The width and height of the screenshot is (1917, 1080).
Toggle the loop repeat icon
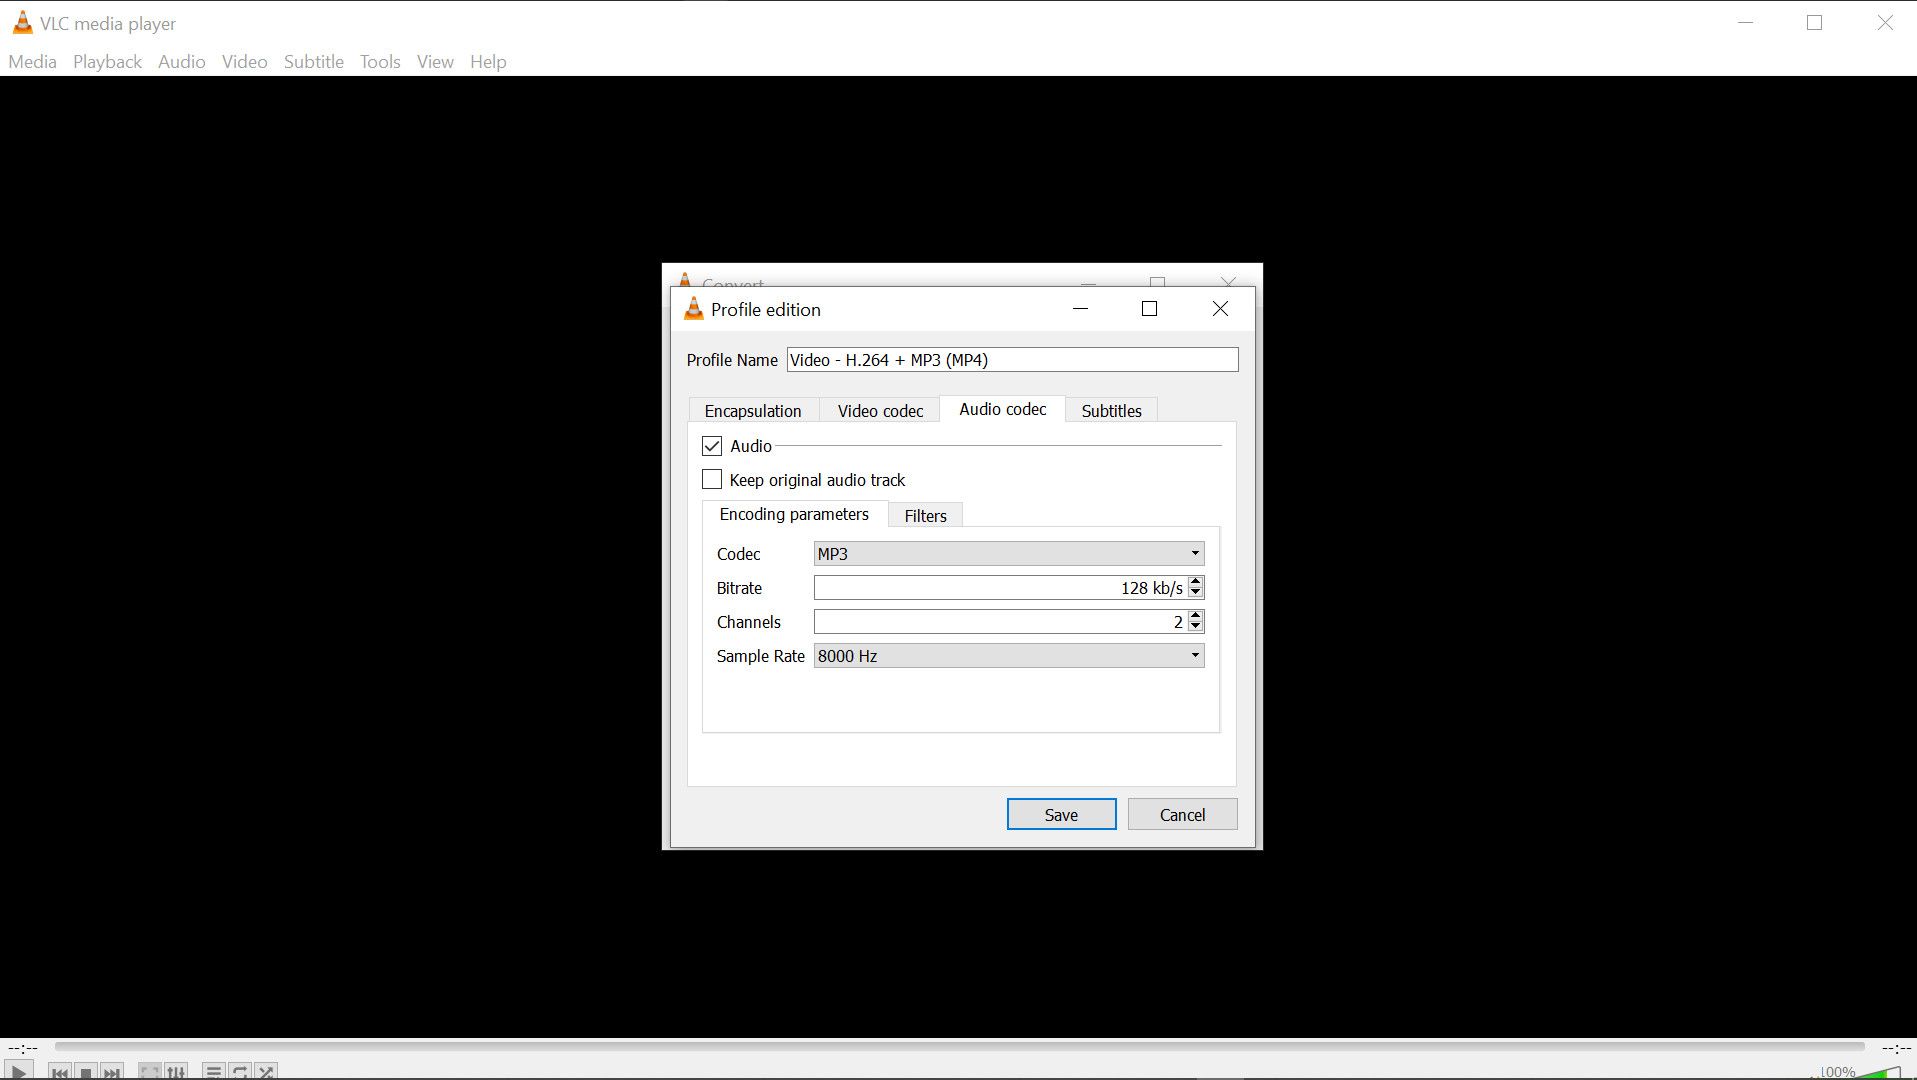coord(240,1071)
